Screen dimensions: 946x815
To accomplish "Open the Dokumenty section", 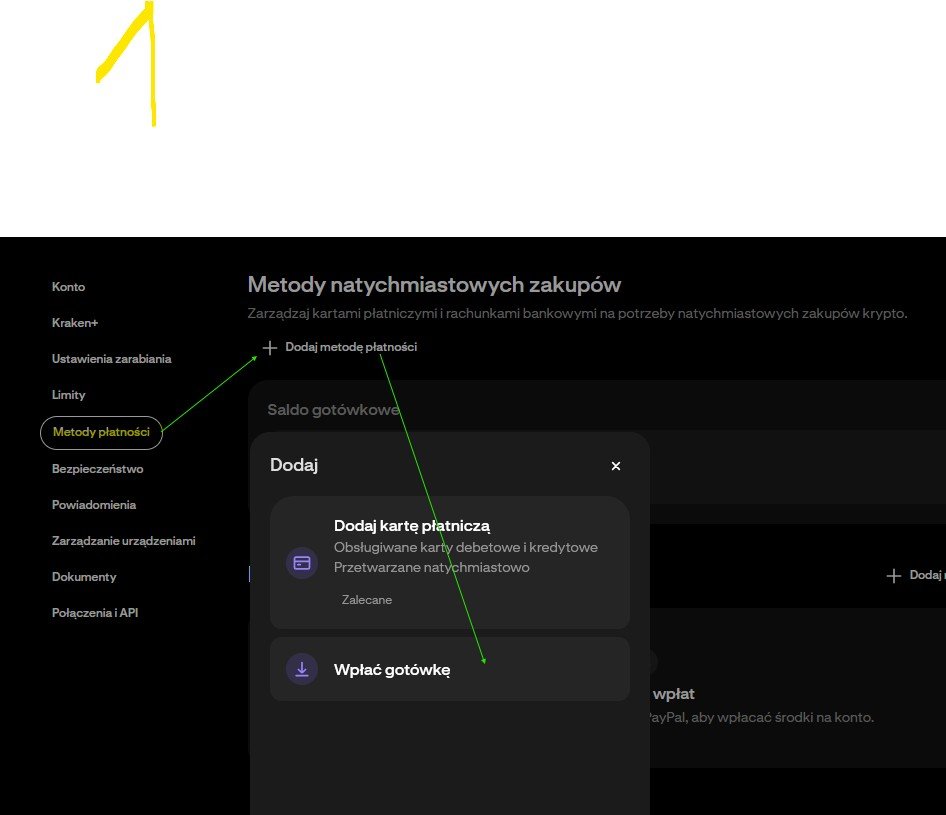I will [x=84, y=577].
